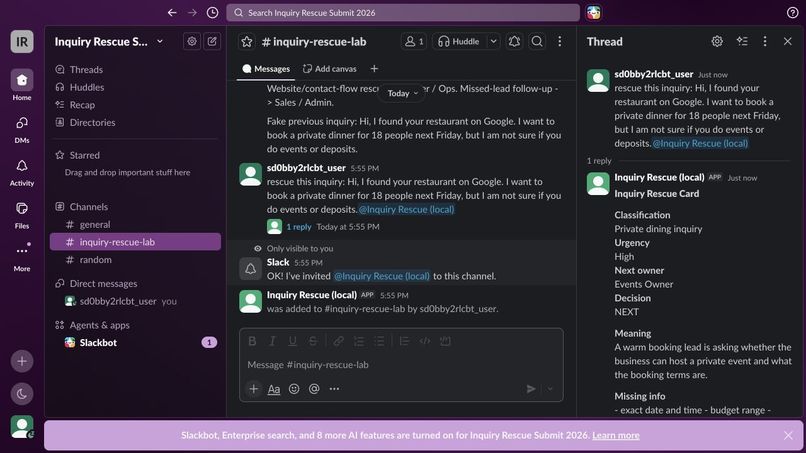Close the Thread panel

point(787,41)
